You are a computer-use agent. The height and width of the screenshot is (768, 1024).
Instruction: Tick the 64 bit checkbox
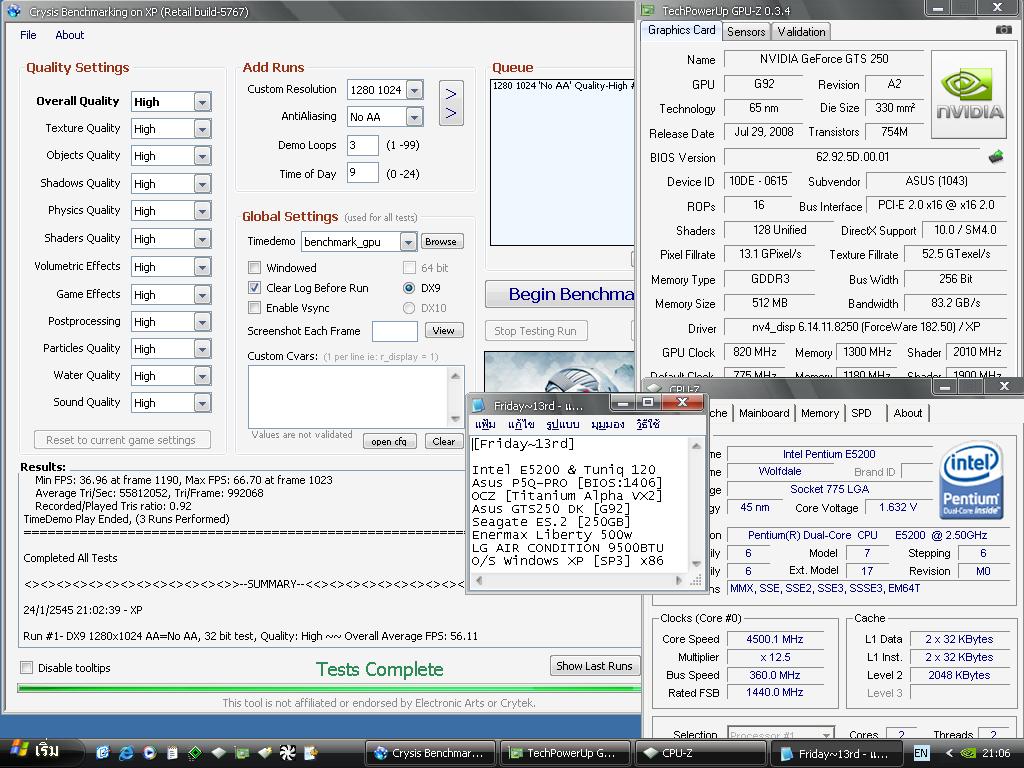click(409, 268)
